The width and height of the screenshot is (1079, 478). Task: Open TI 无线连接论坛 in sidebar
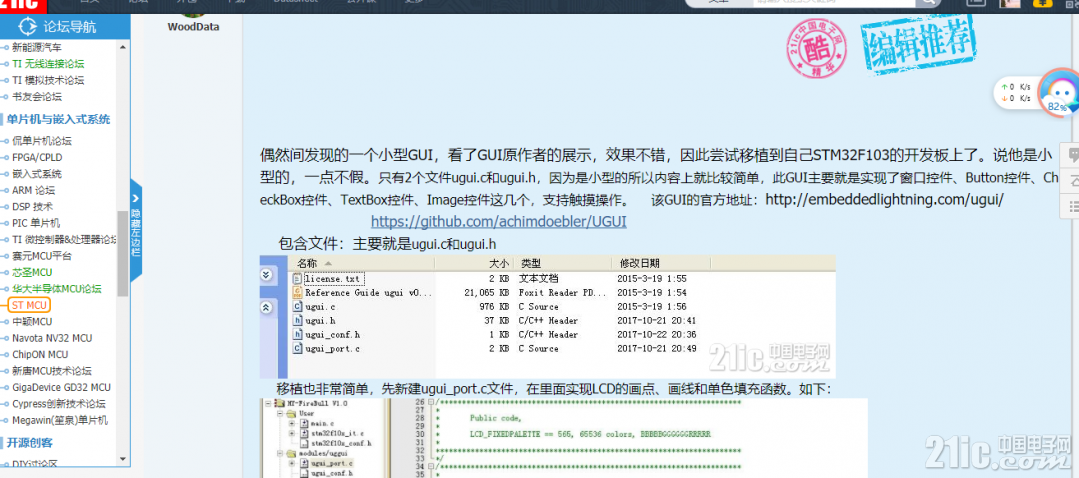48,63
